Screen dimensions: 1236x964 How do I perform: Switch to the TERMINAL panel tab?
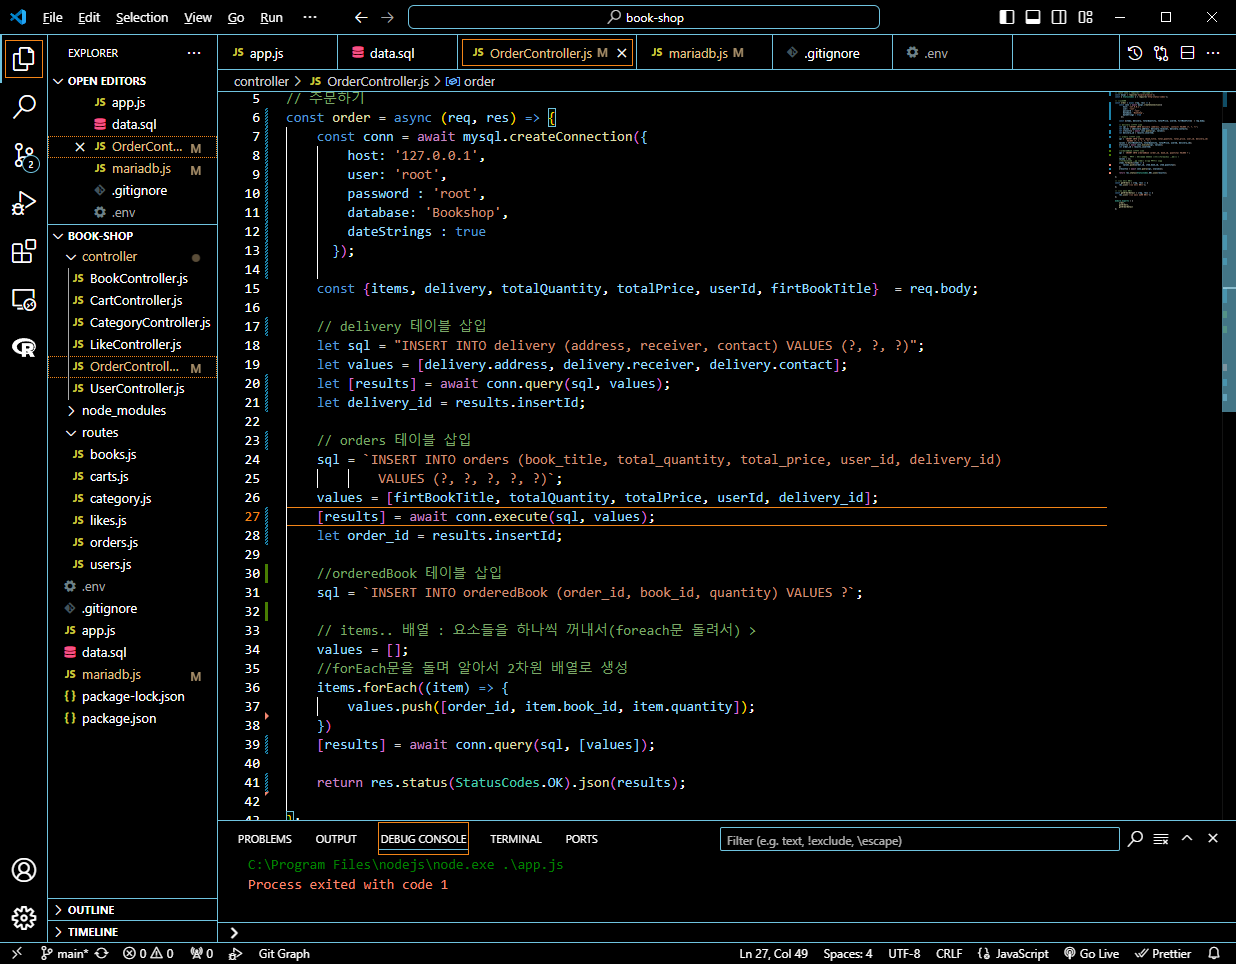coord(516,839)
